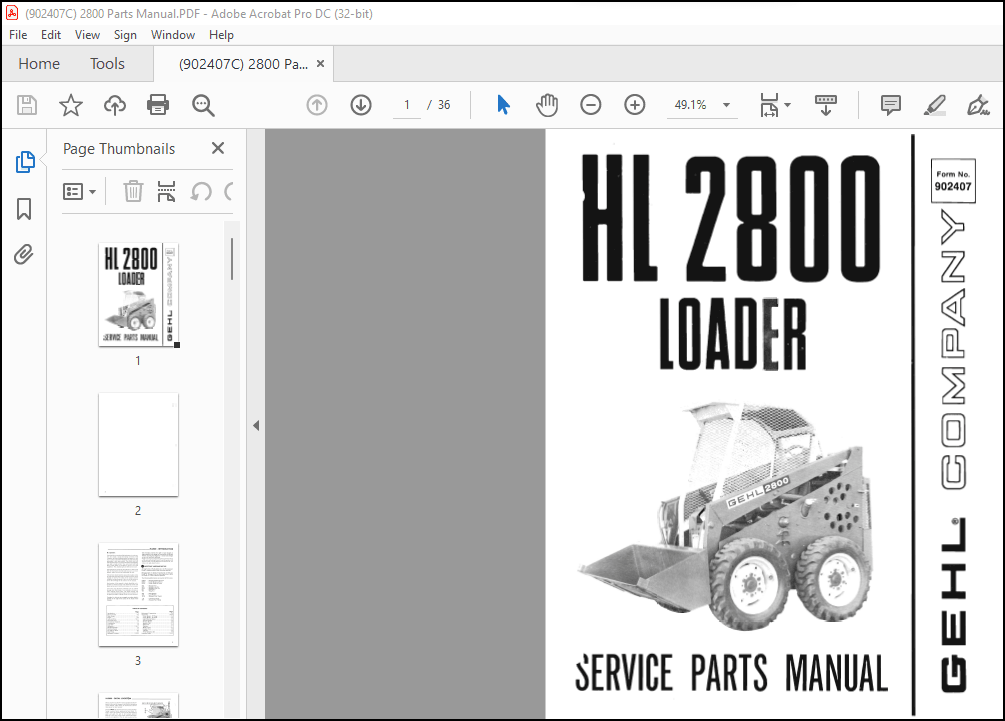This screenshot has width=1005, height=721.
Task: Toggle scrolling page view mode
Action: pyautogui.click(x=823, y=104)
